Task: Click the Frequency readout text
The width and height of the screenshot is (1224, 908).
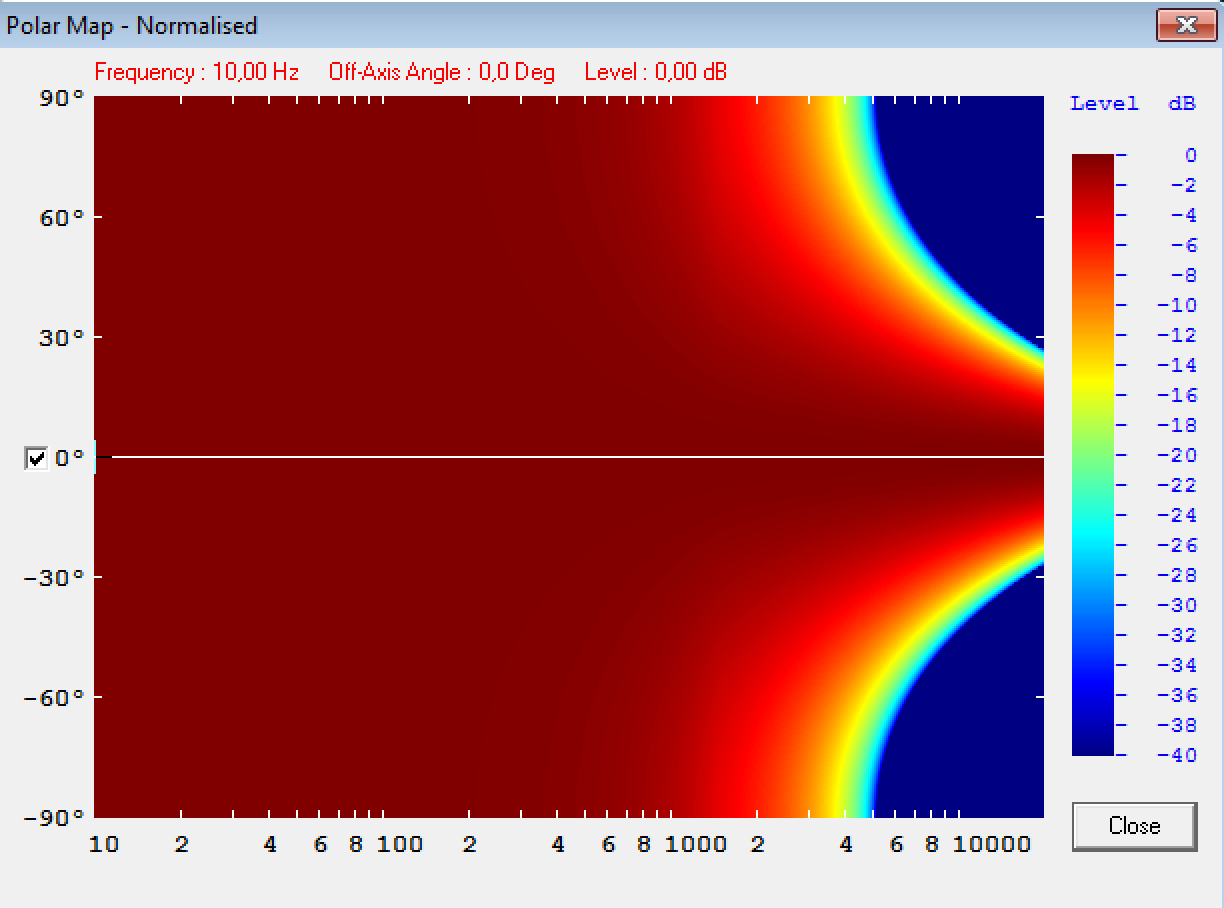Action: point(197,73)
